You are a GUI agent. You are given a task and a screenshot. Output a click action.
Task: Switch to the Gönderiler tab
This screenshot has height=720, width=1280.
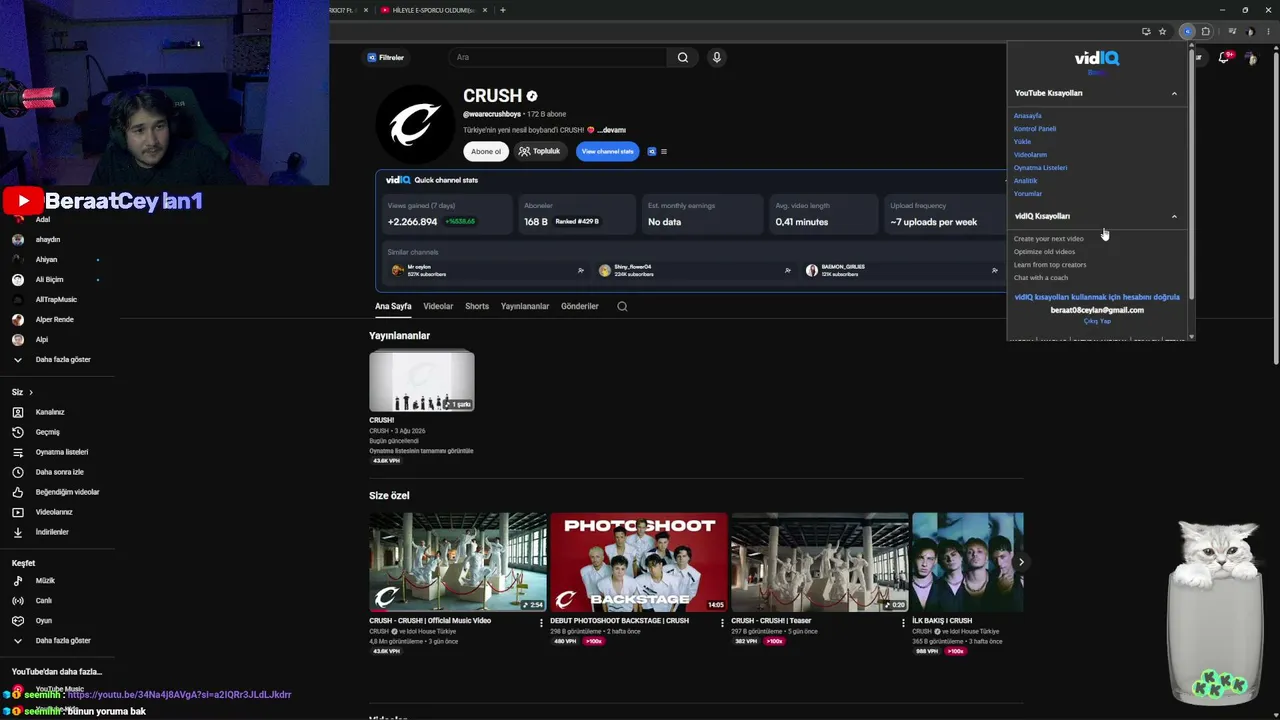click(580, 306)
